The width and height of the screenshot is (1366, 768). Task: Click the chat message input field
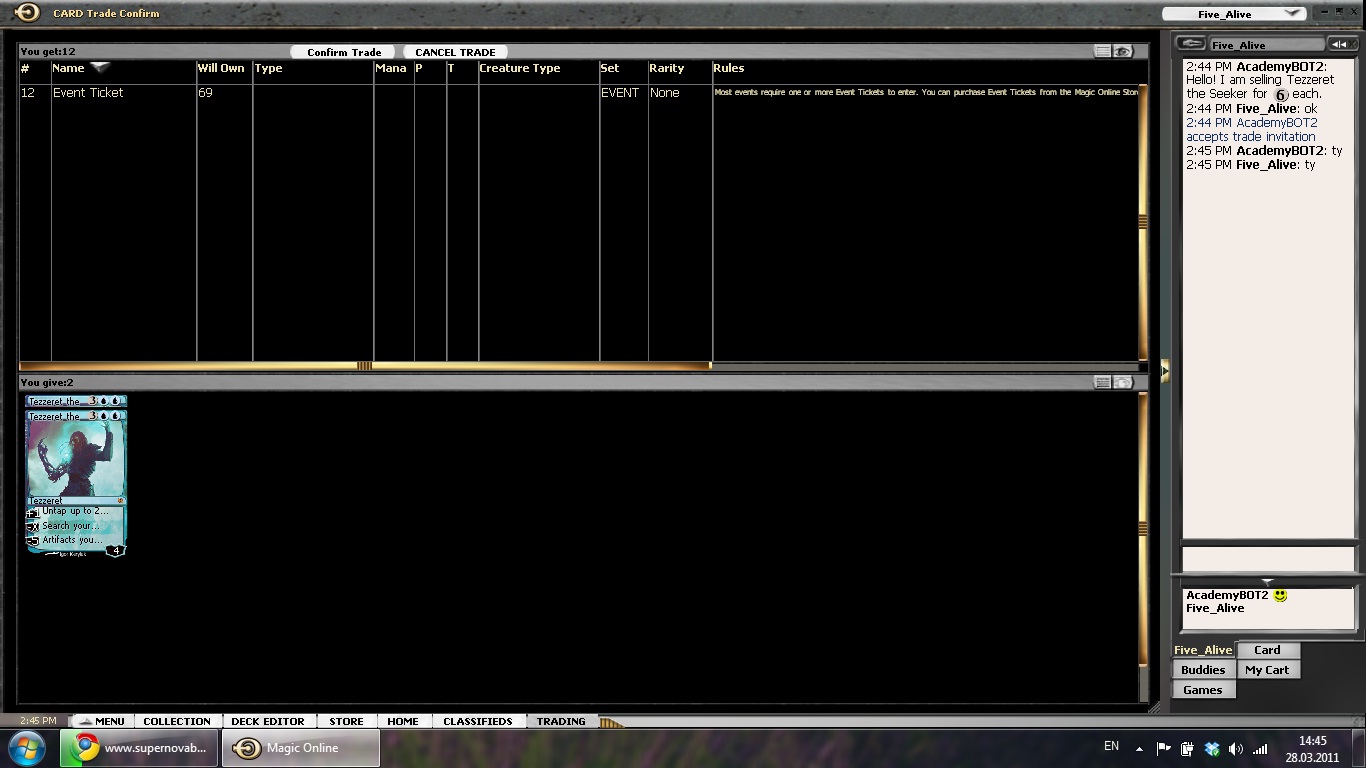pos(1268,558)
